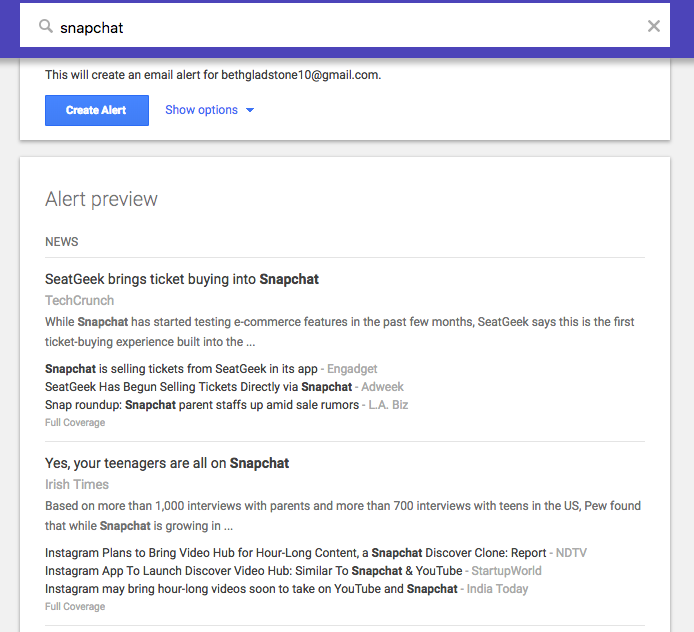Click the magnifying glass search icon
The image size is (694, 632).
[46, 27]
